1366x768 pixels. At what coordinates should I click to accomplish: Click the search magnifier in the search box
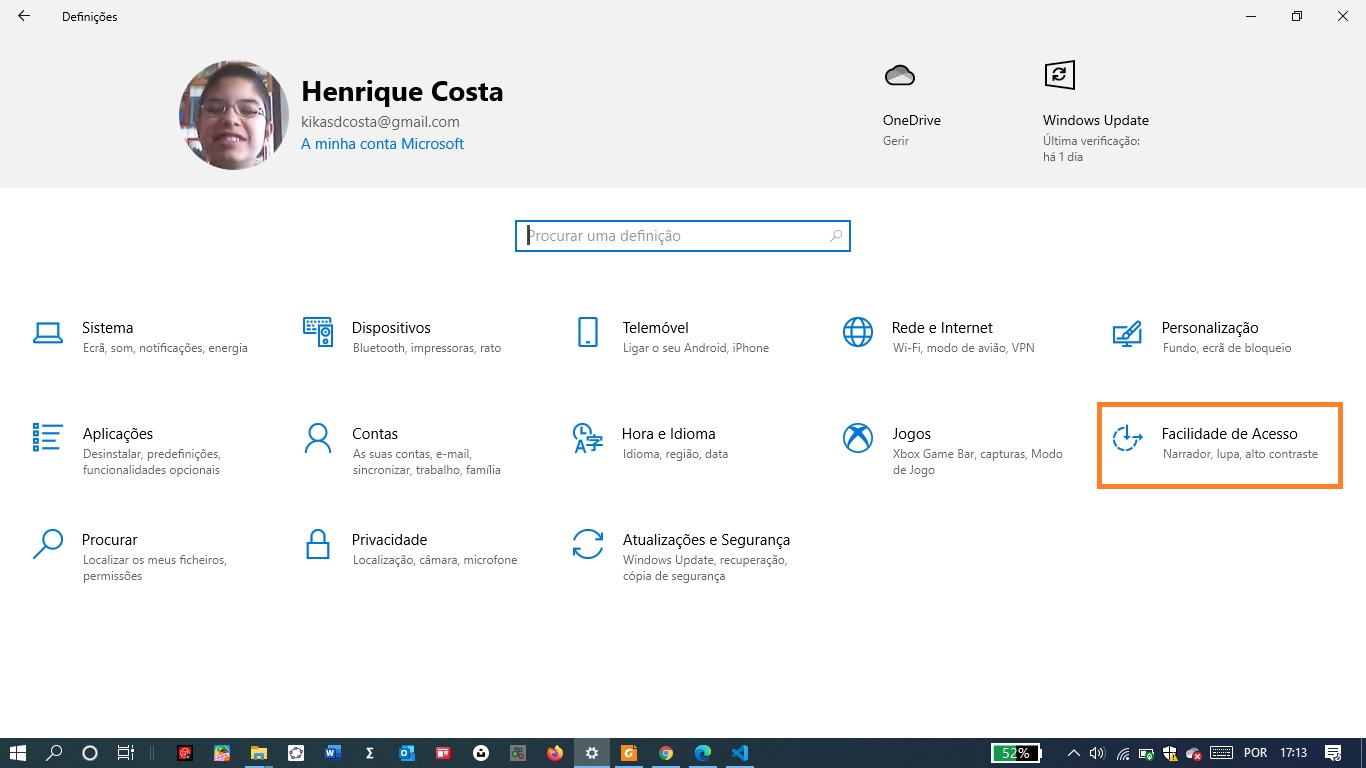[x=836, y=236]
